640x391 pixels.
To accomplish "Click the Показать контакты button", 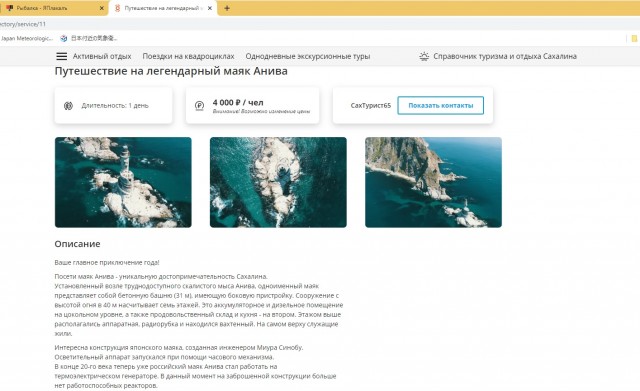I will click(441, 105).
